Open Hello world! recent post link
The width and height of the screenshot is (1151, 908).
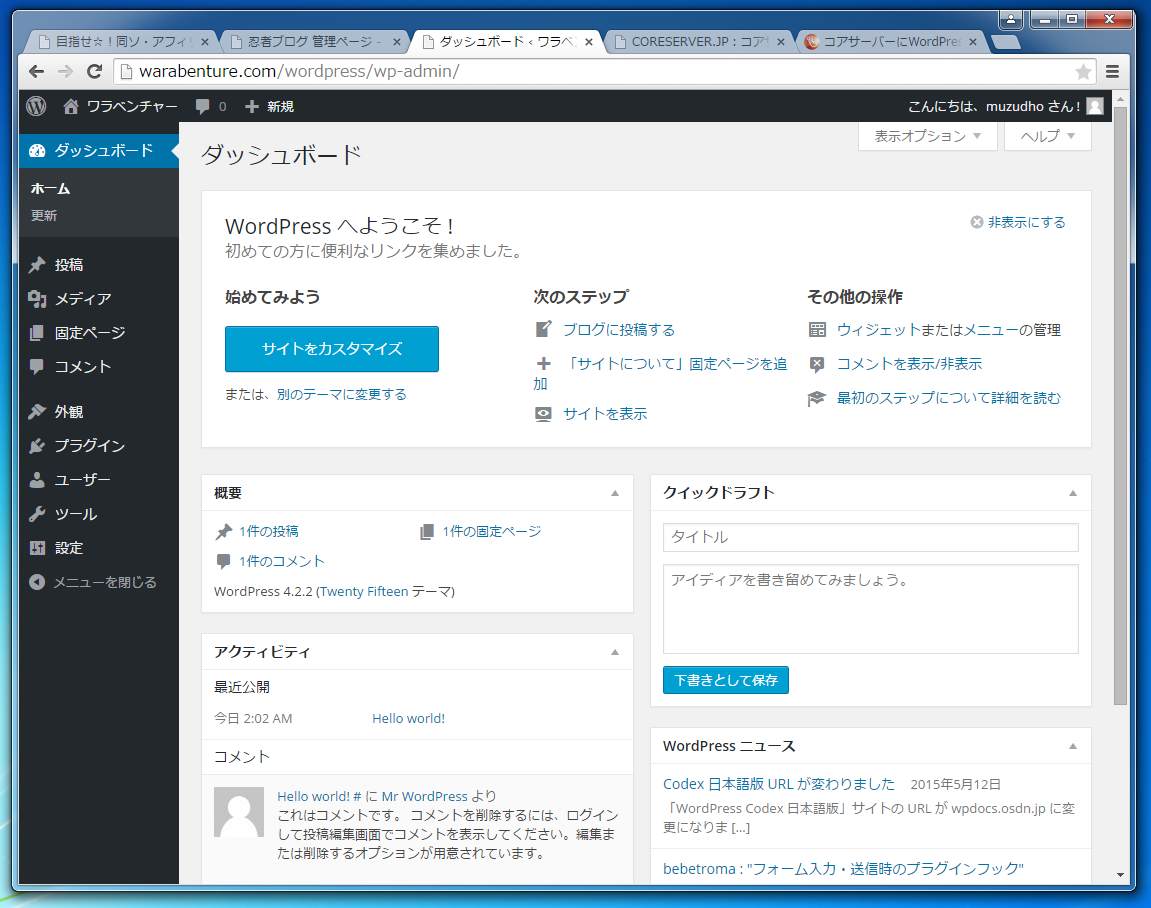point(408,719)
